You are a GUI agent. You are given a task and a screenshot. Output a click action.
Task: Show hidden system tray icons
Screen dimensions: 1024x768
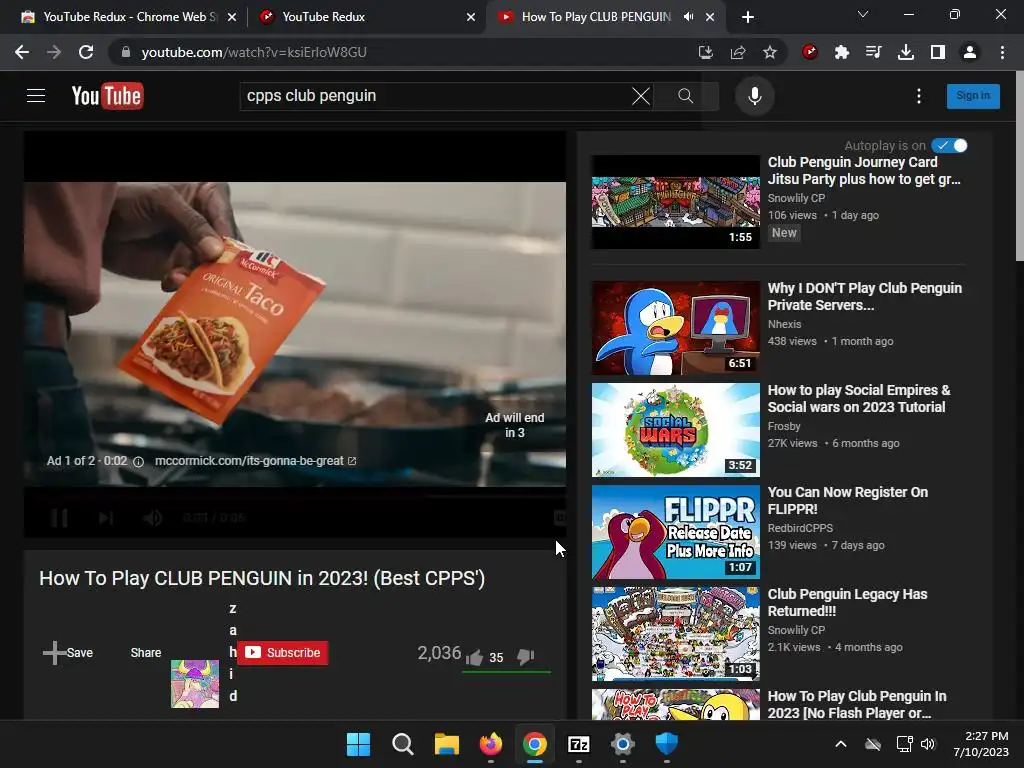click(841, 744)
